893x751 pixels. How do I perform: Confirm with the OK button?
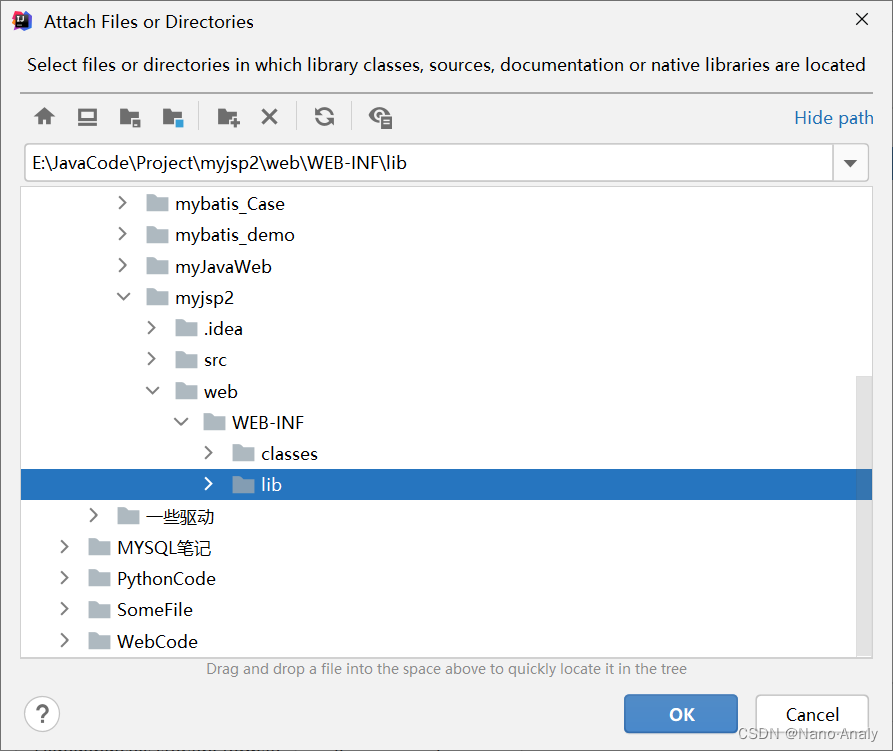[681, 714]
